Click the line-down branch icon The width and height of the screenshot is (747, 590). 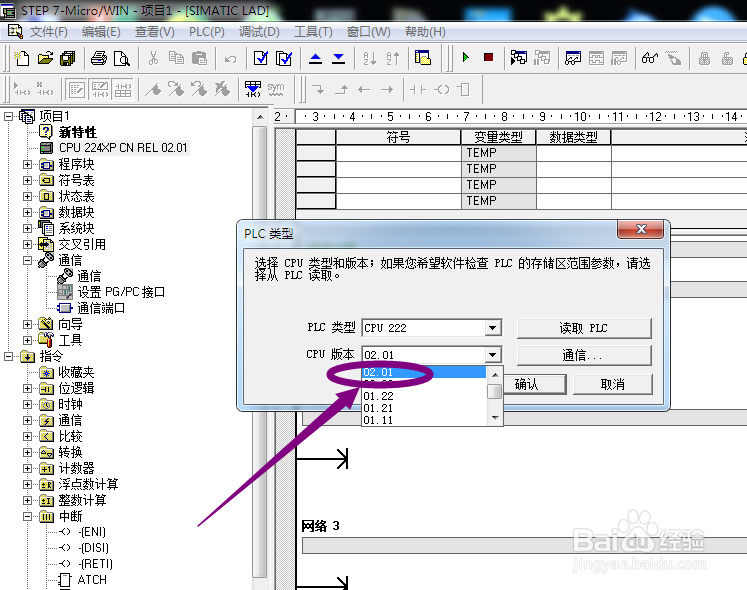pyautogui.click(x=318, y=89)
